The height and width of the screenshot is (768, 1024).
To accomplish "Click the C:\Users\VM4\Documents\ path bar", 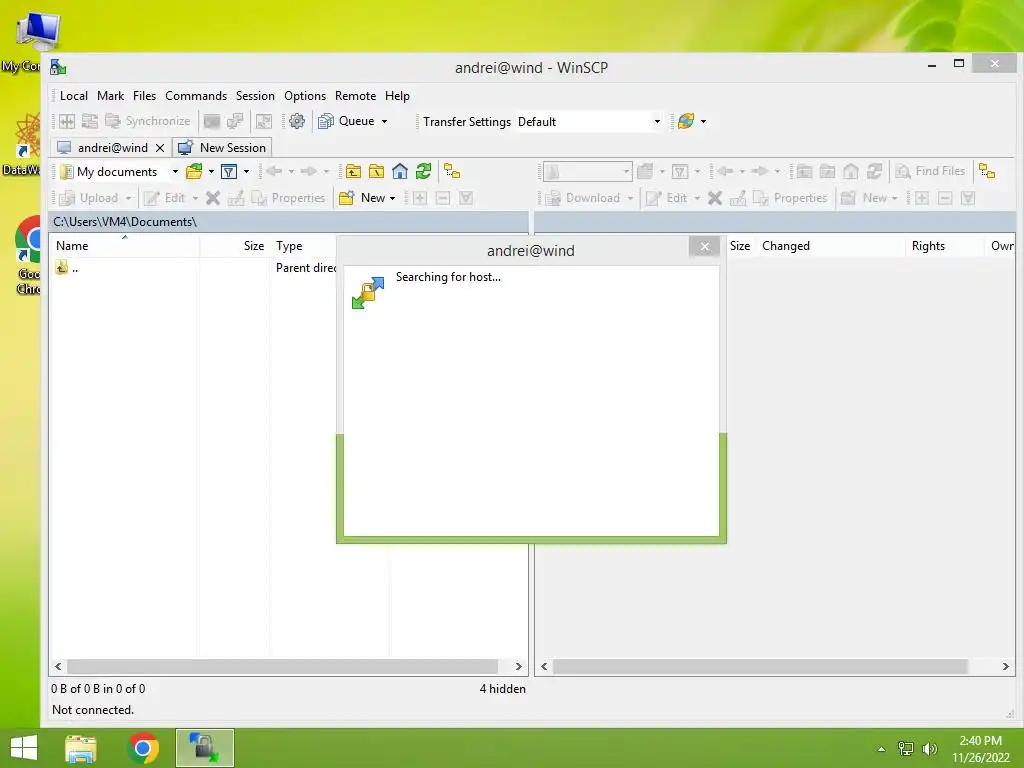I will 288,222.
